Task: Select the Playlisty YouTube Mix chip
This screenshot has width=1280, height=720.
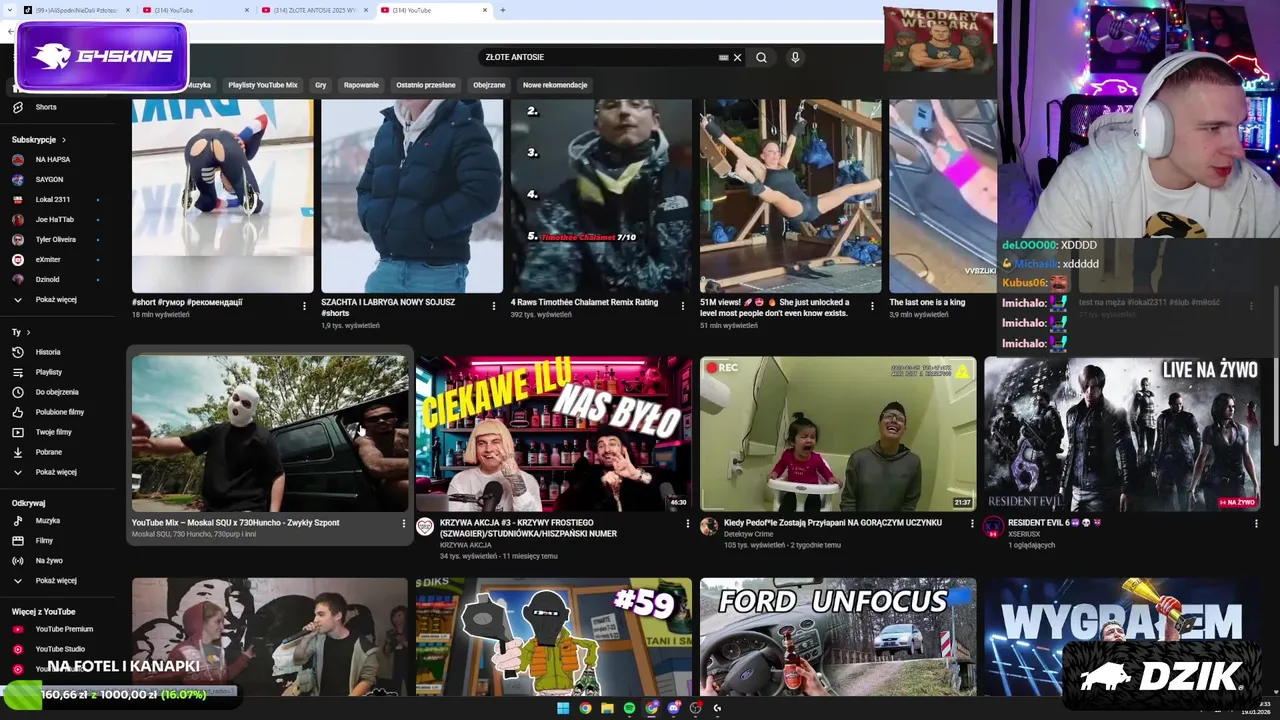Action: 263,85
